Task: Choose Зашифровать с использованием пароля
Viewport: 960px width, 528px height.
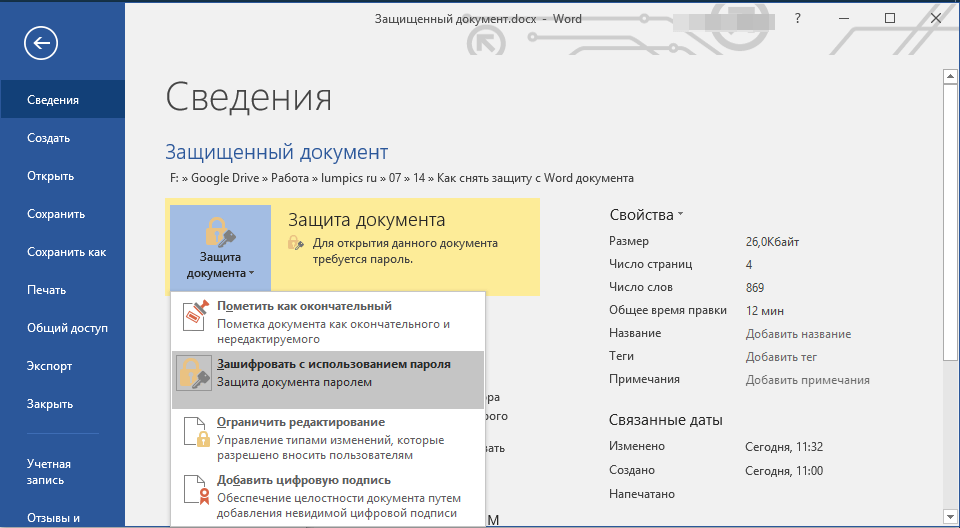Action: [328, 380]
